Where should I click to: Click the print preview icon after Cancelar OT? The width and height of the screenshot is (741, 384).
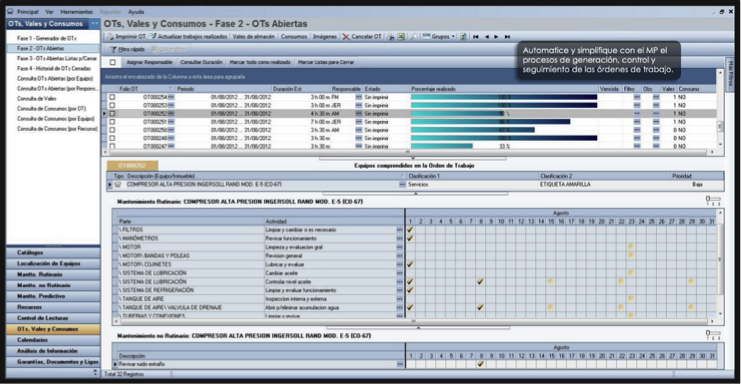point(390,36)
